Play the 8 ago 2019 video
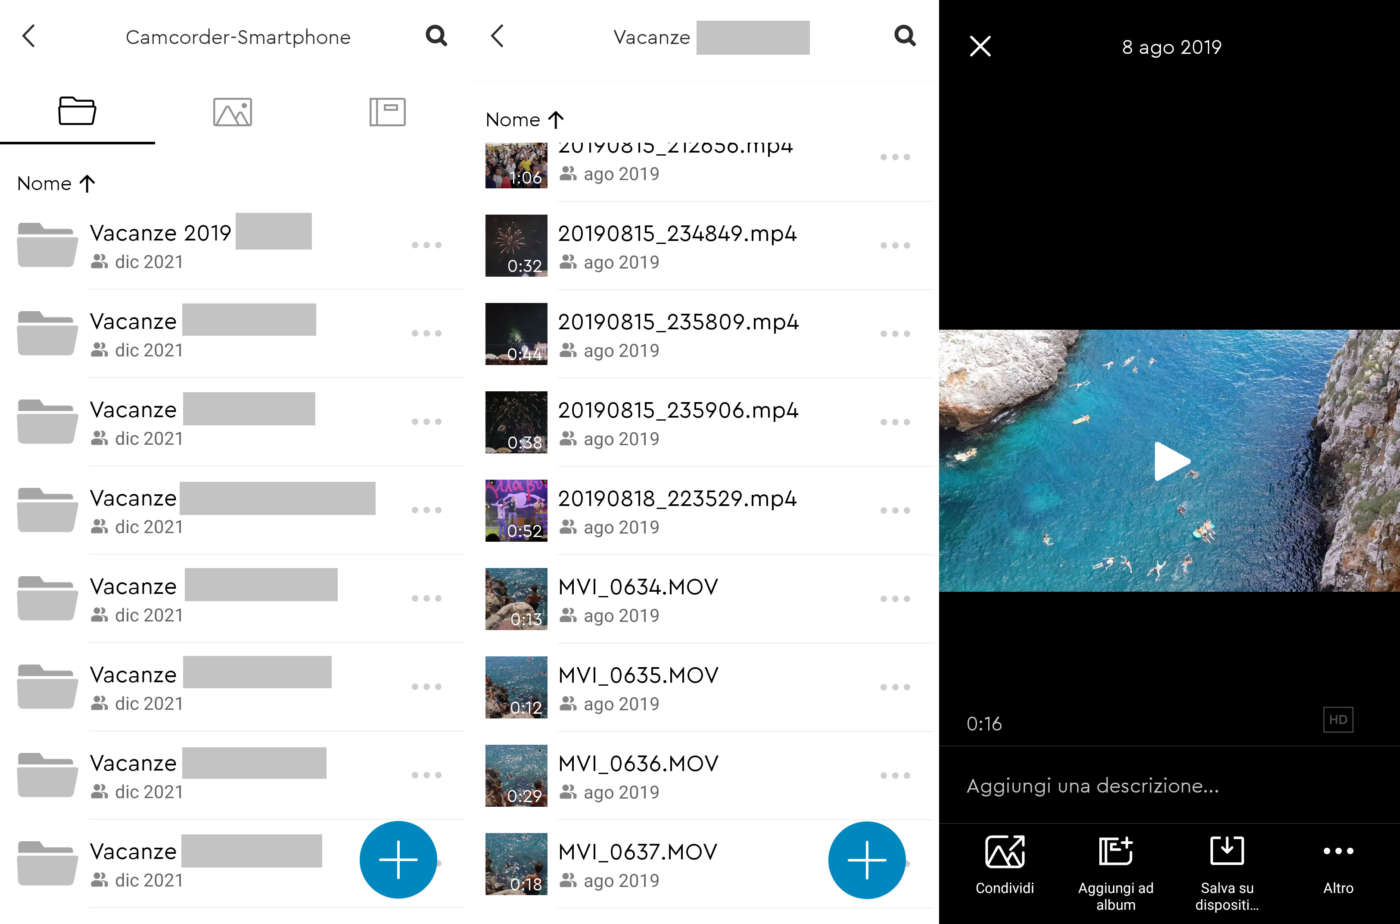Image resolution: width=1400 pixels, height=924 pixels. (x=1170, y=461)
